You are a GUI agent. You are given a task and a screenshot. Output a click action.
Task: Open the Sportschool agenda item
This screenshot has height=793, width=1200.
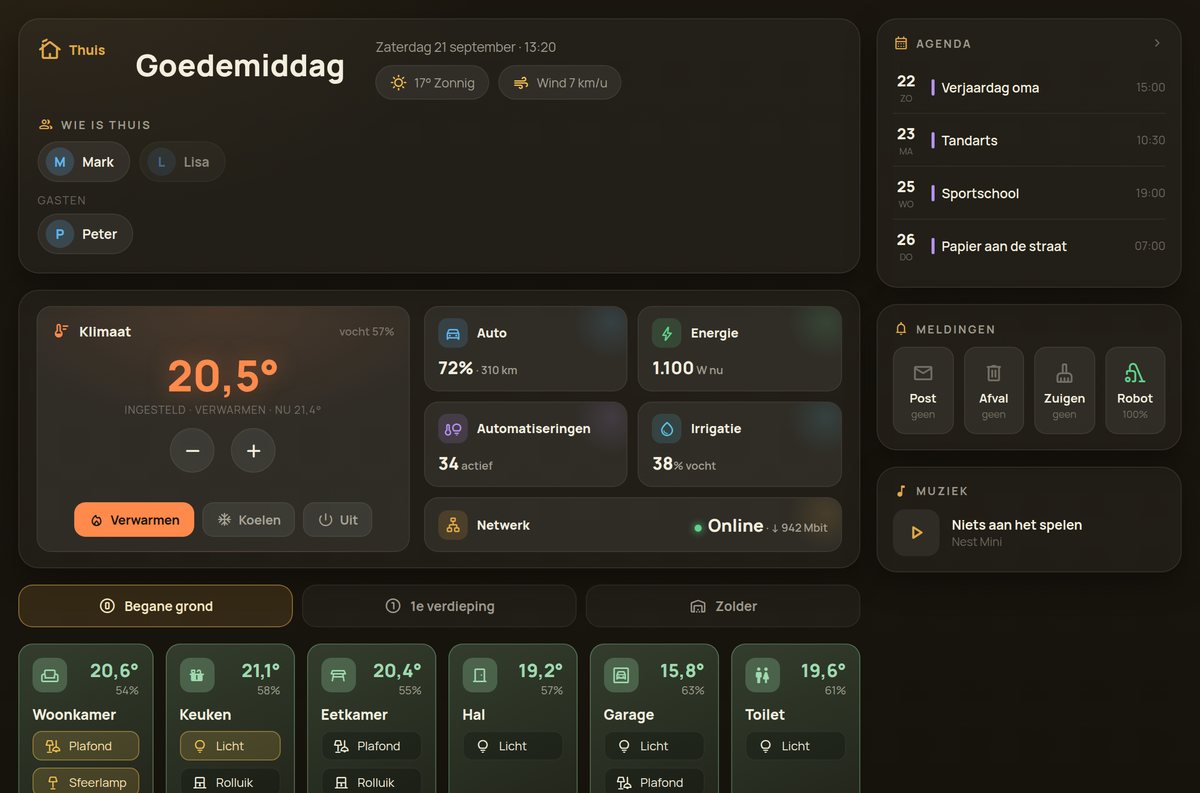1029,193
